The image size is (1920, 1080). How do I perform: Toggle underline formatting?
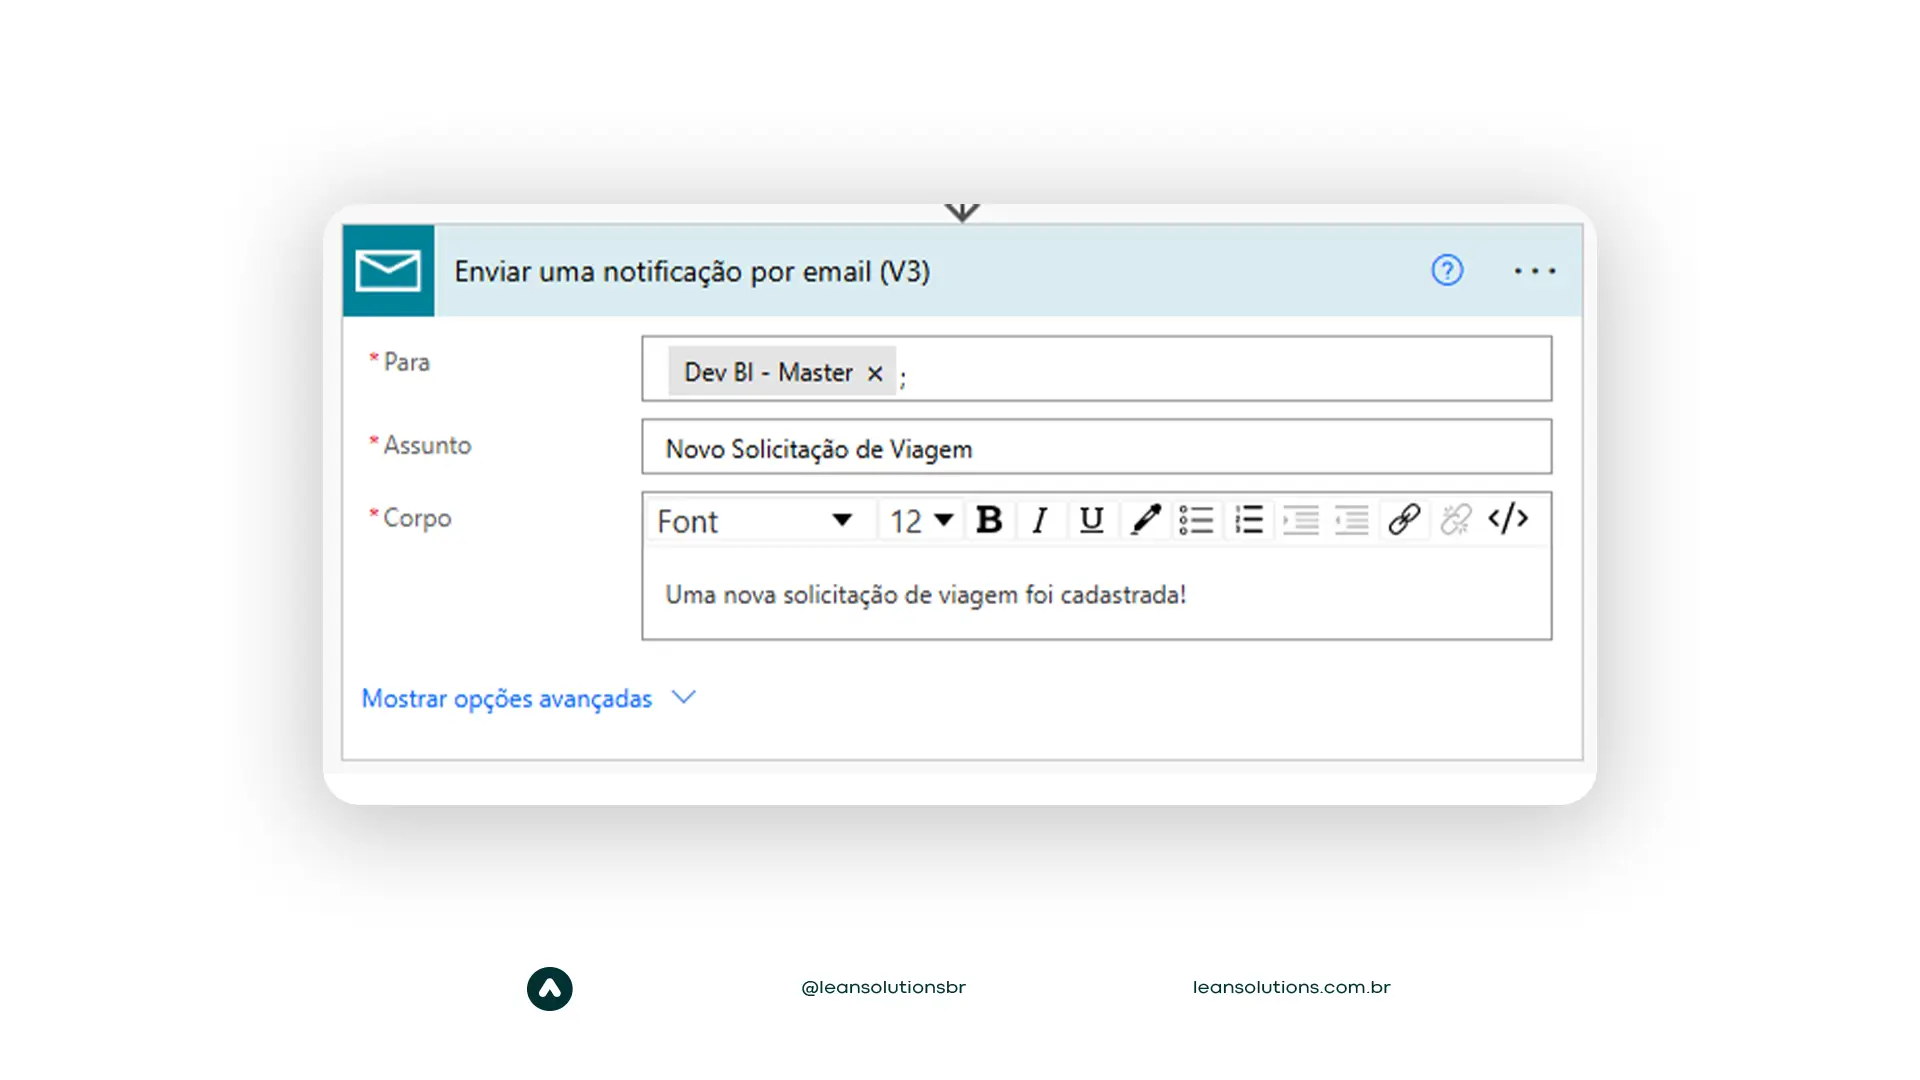pos(1092,520)
